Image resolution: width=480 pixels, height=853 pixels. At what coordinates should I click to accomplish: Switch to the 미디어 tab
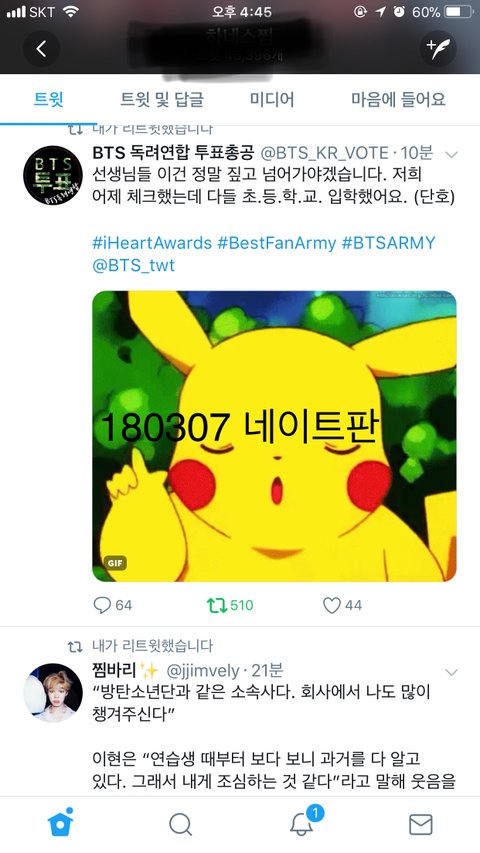point(272,100)
